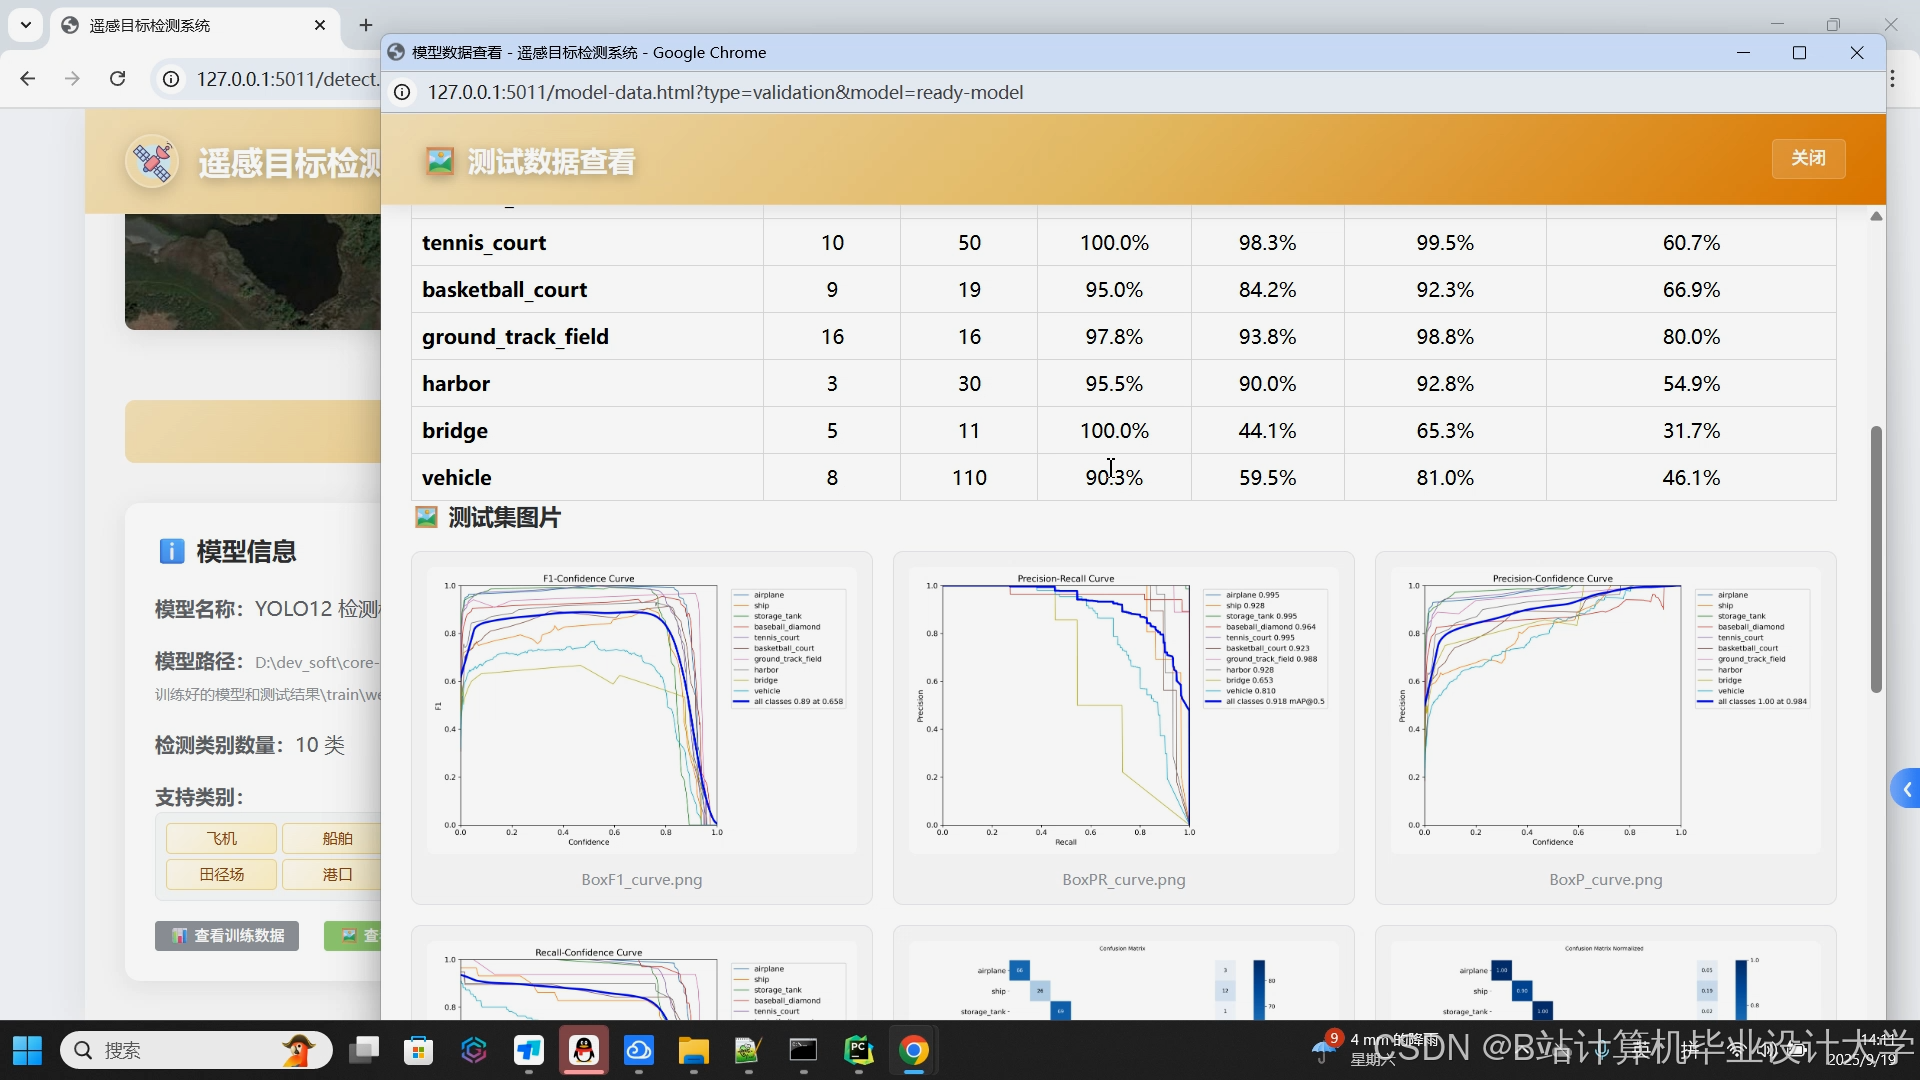
Task: Click the 飞机 category tag
Action: click(222, 838)
